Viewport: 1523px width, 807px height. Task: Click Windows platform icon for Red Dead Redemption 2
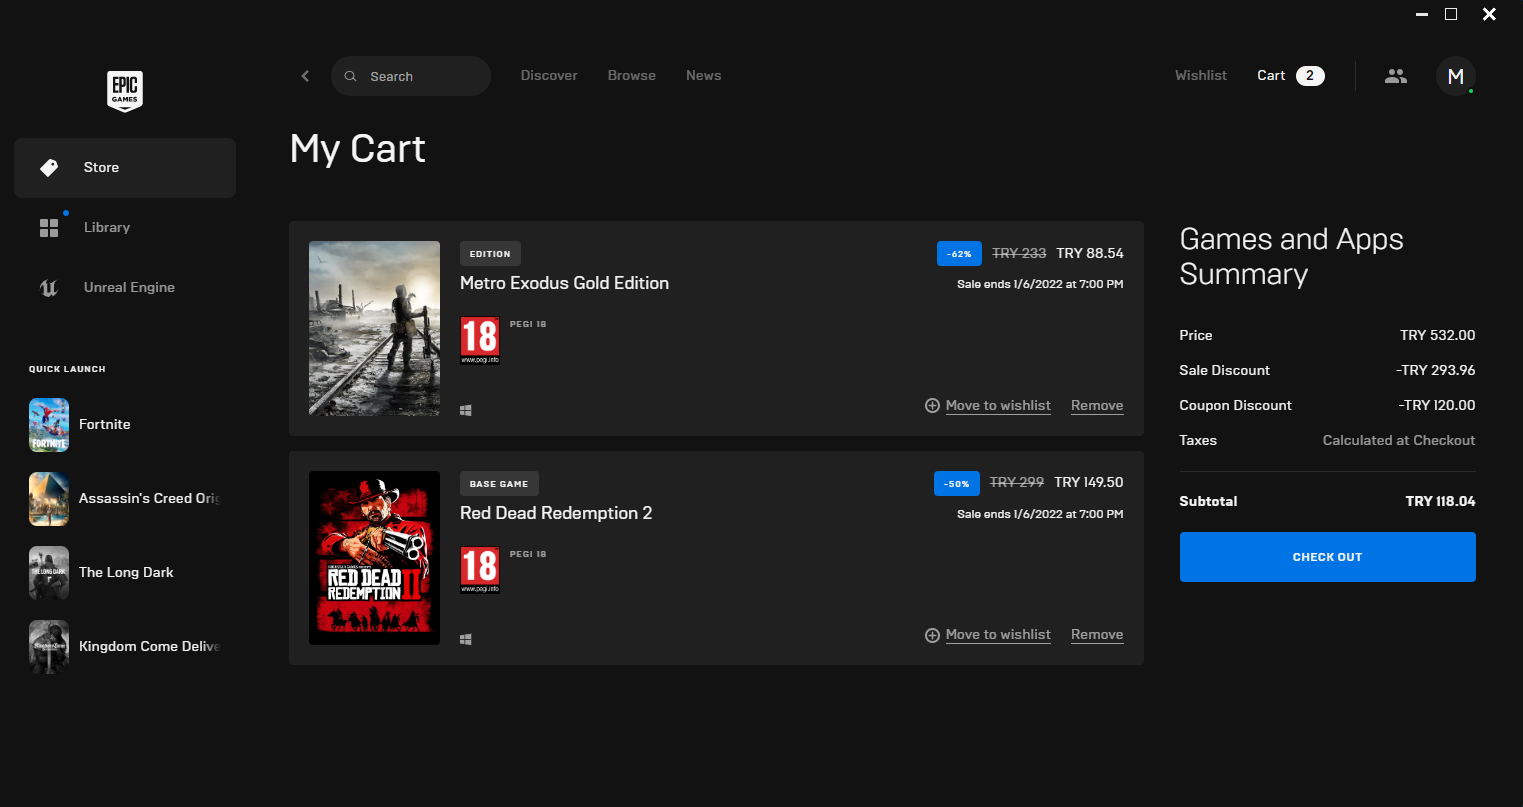tap(466, 639)
